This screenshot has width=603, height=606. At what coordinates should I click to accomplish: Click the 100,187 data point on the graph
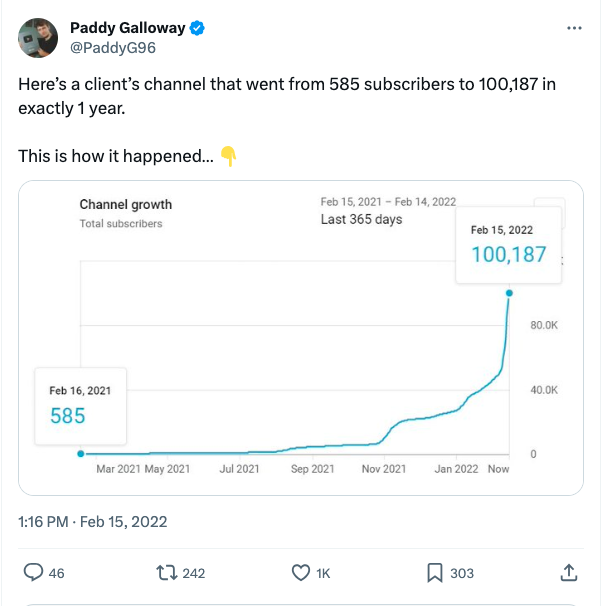509,293
